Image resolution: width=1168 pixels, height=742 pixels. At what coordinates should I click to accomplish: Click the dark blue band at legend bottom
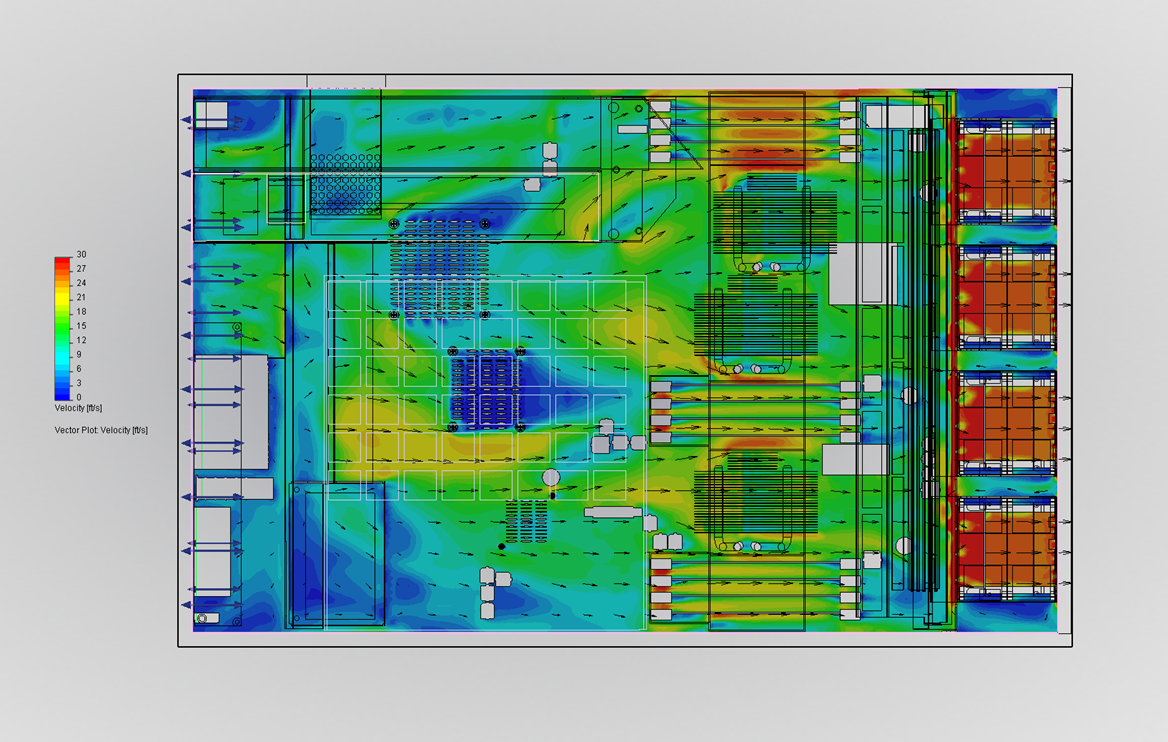click(62, 392)
